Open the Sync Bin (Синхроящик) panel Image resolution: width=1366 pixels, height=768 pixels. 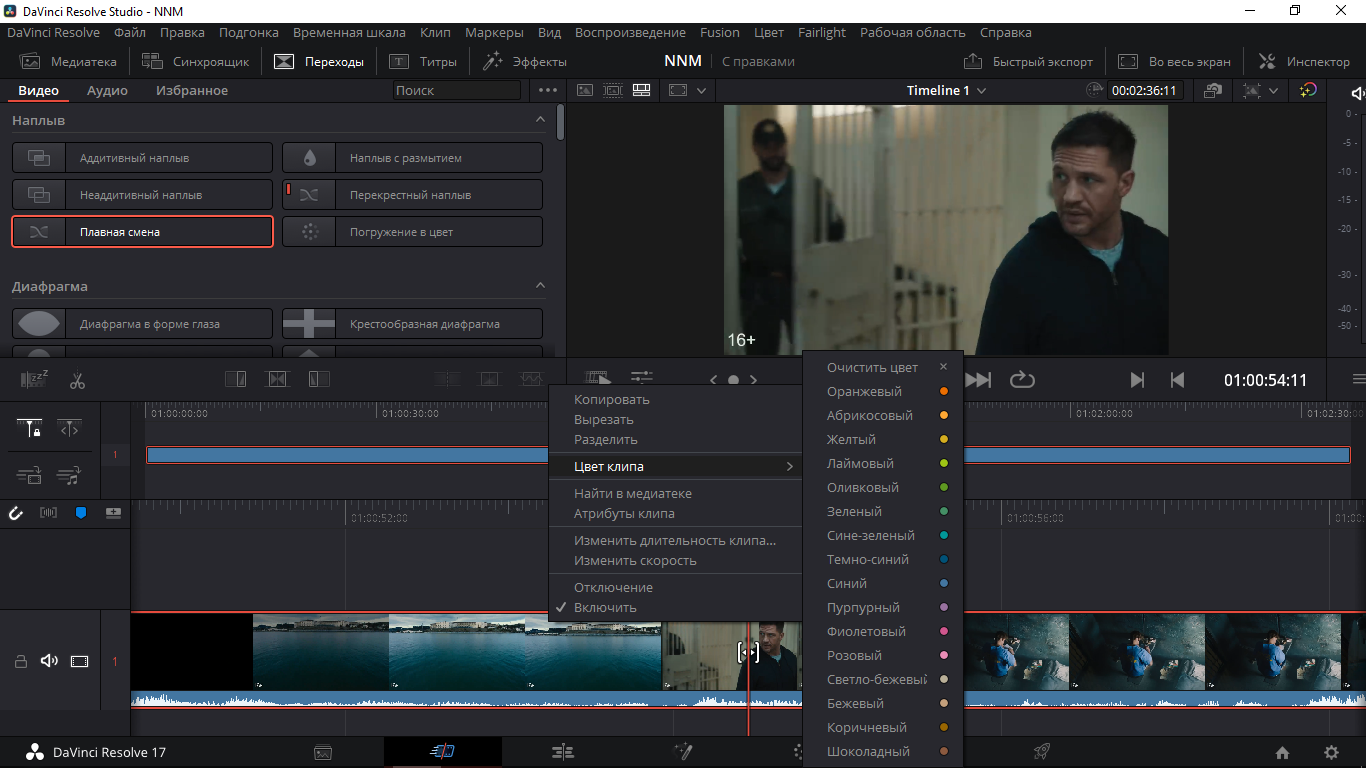click(195, 61)
